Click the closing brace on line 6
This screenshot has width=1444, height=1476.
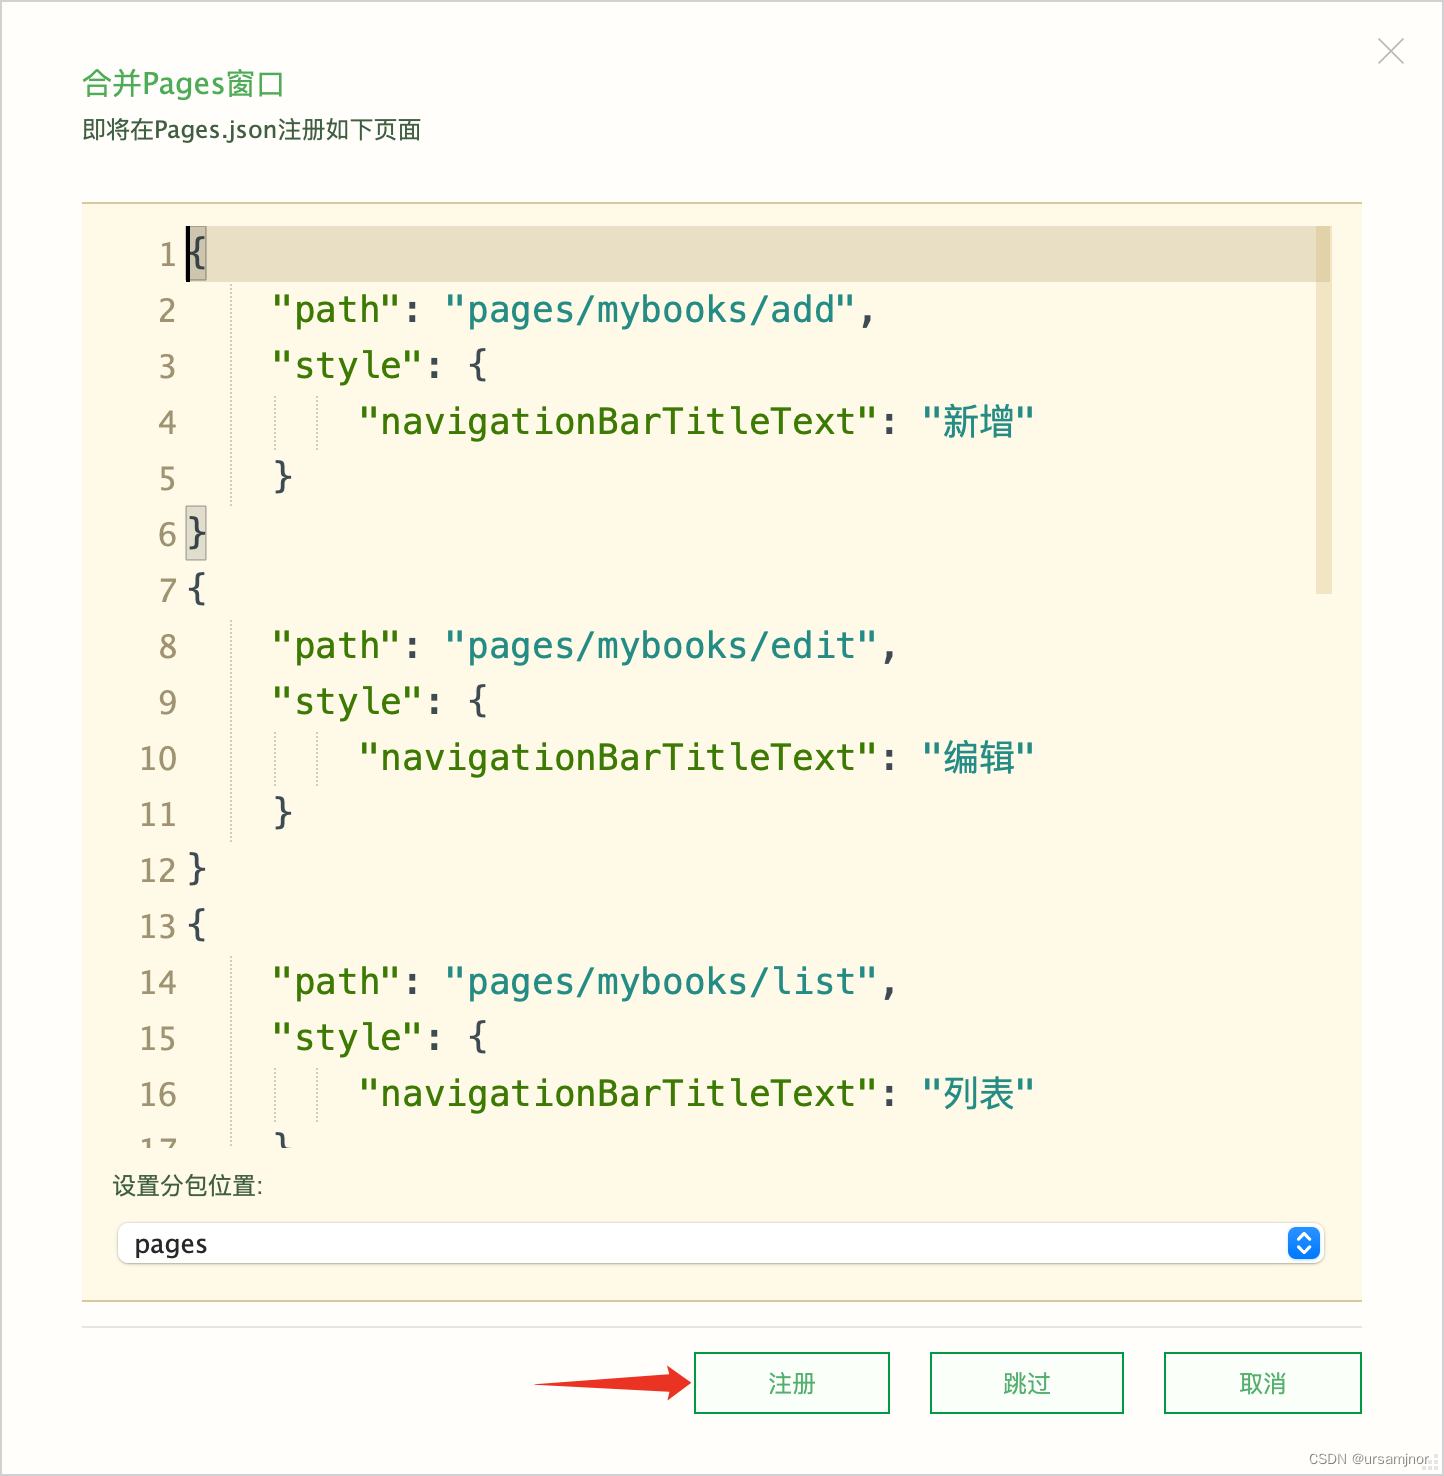196,533
